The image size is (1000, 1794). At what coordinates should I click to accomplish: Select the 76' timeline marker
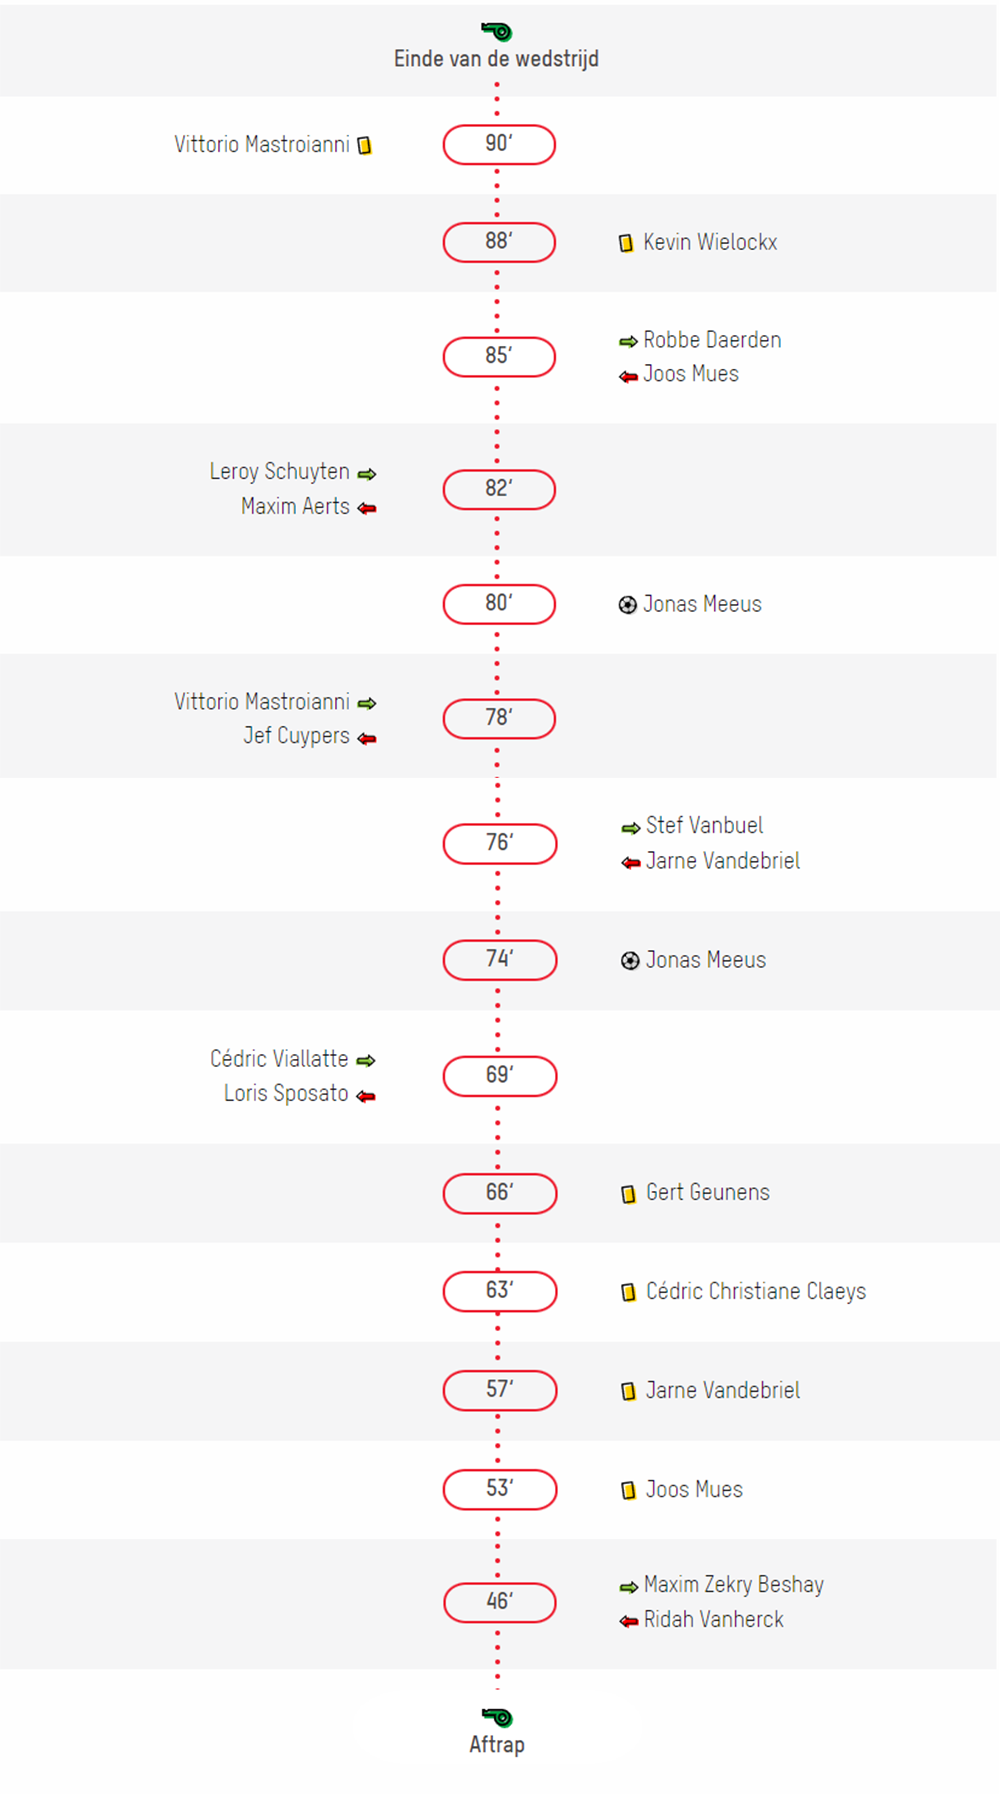click(500, 843)
